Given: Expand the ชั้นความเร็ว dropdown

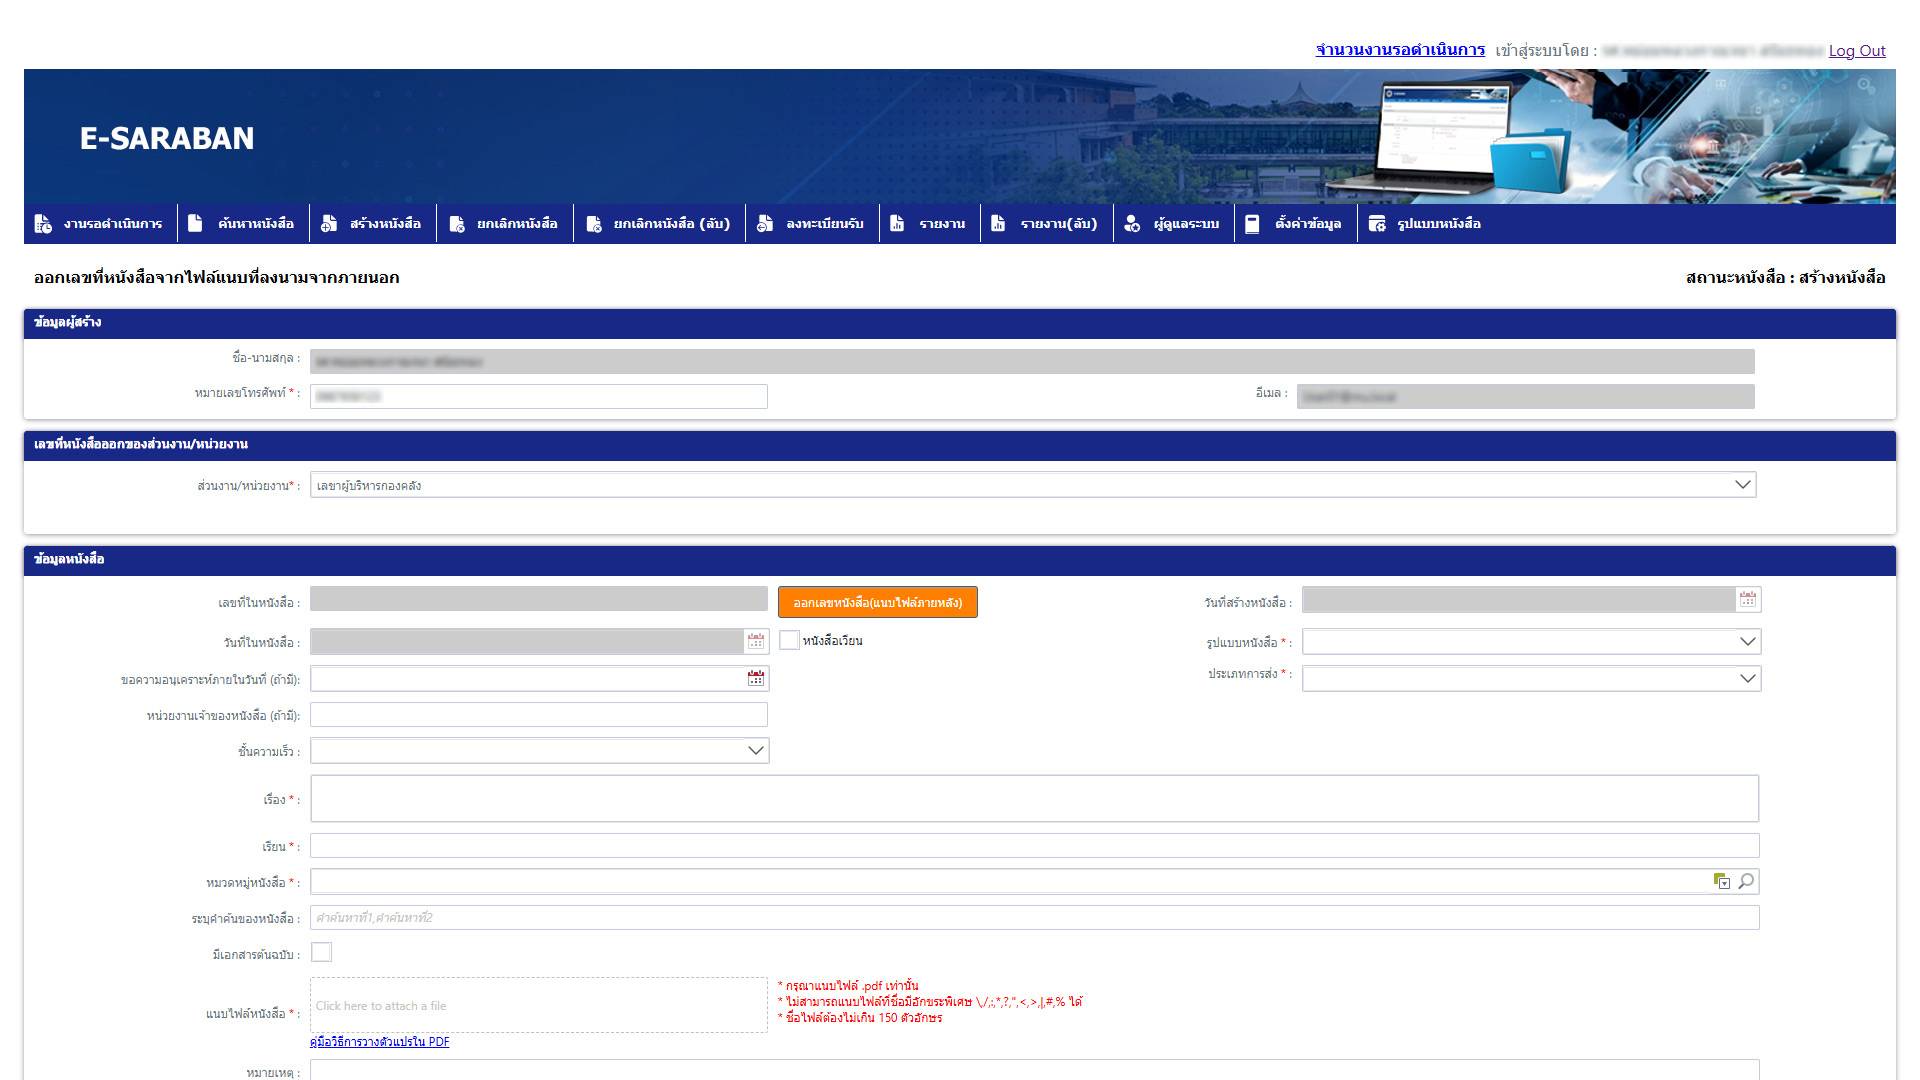Looking at the screenshot, I should click(756, 751).
